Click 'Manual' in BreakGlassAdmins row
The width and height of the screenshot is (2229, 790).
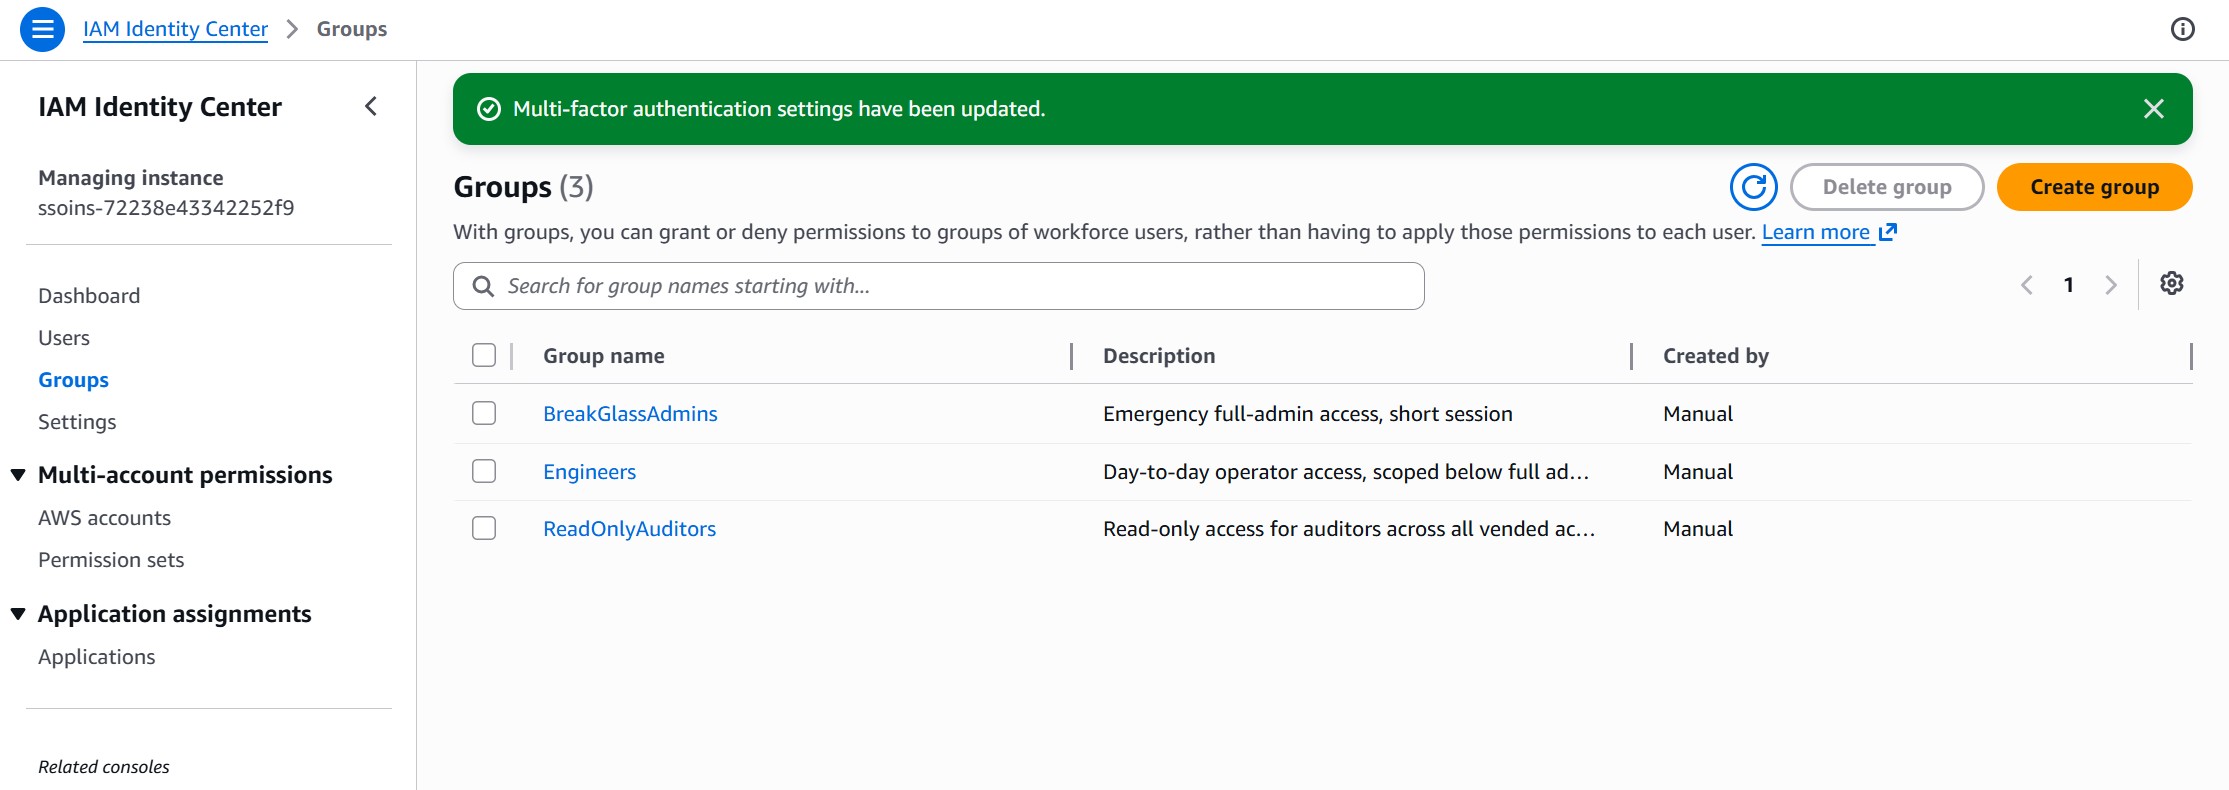[1698, 414]
